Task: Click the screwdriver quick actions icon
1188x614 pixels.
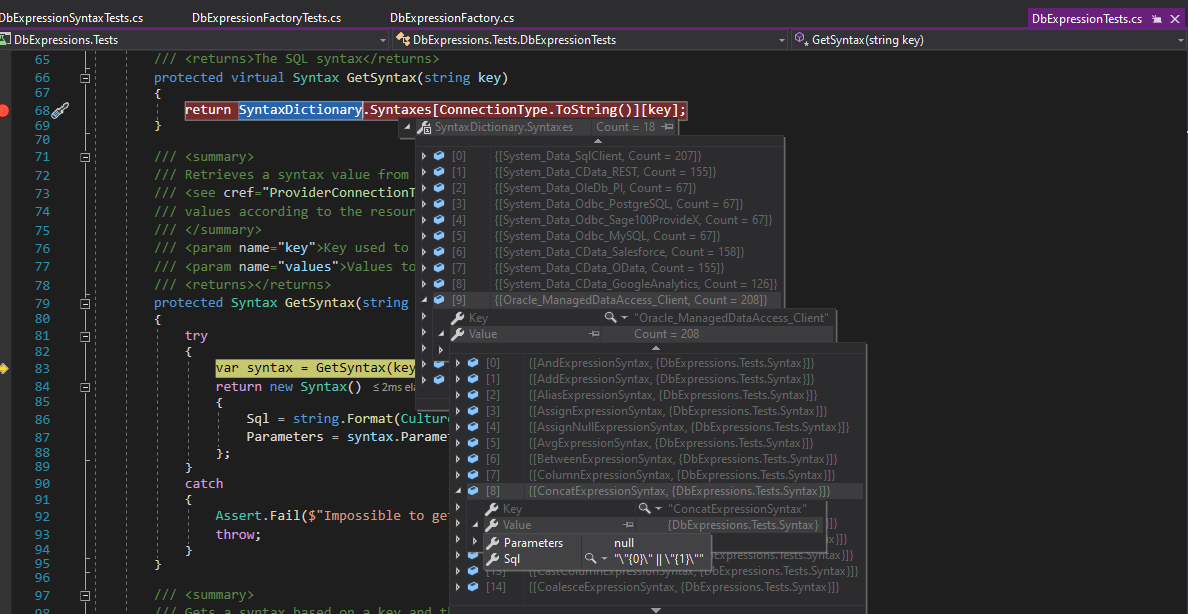Action: [60, 110]
